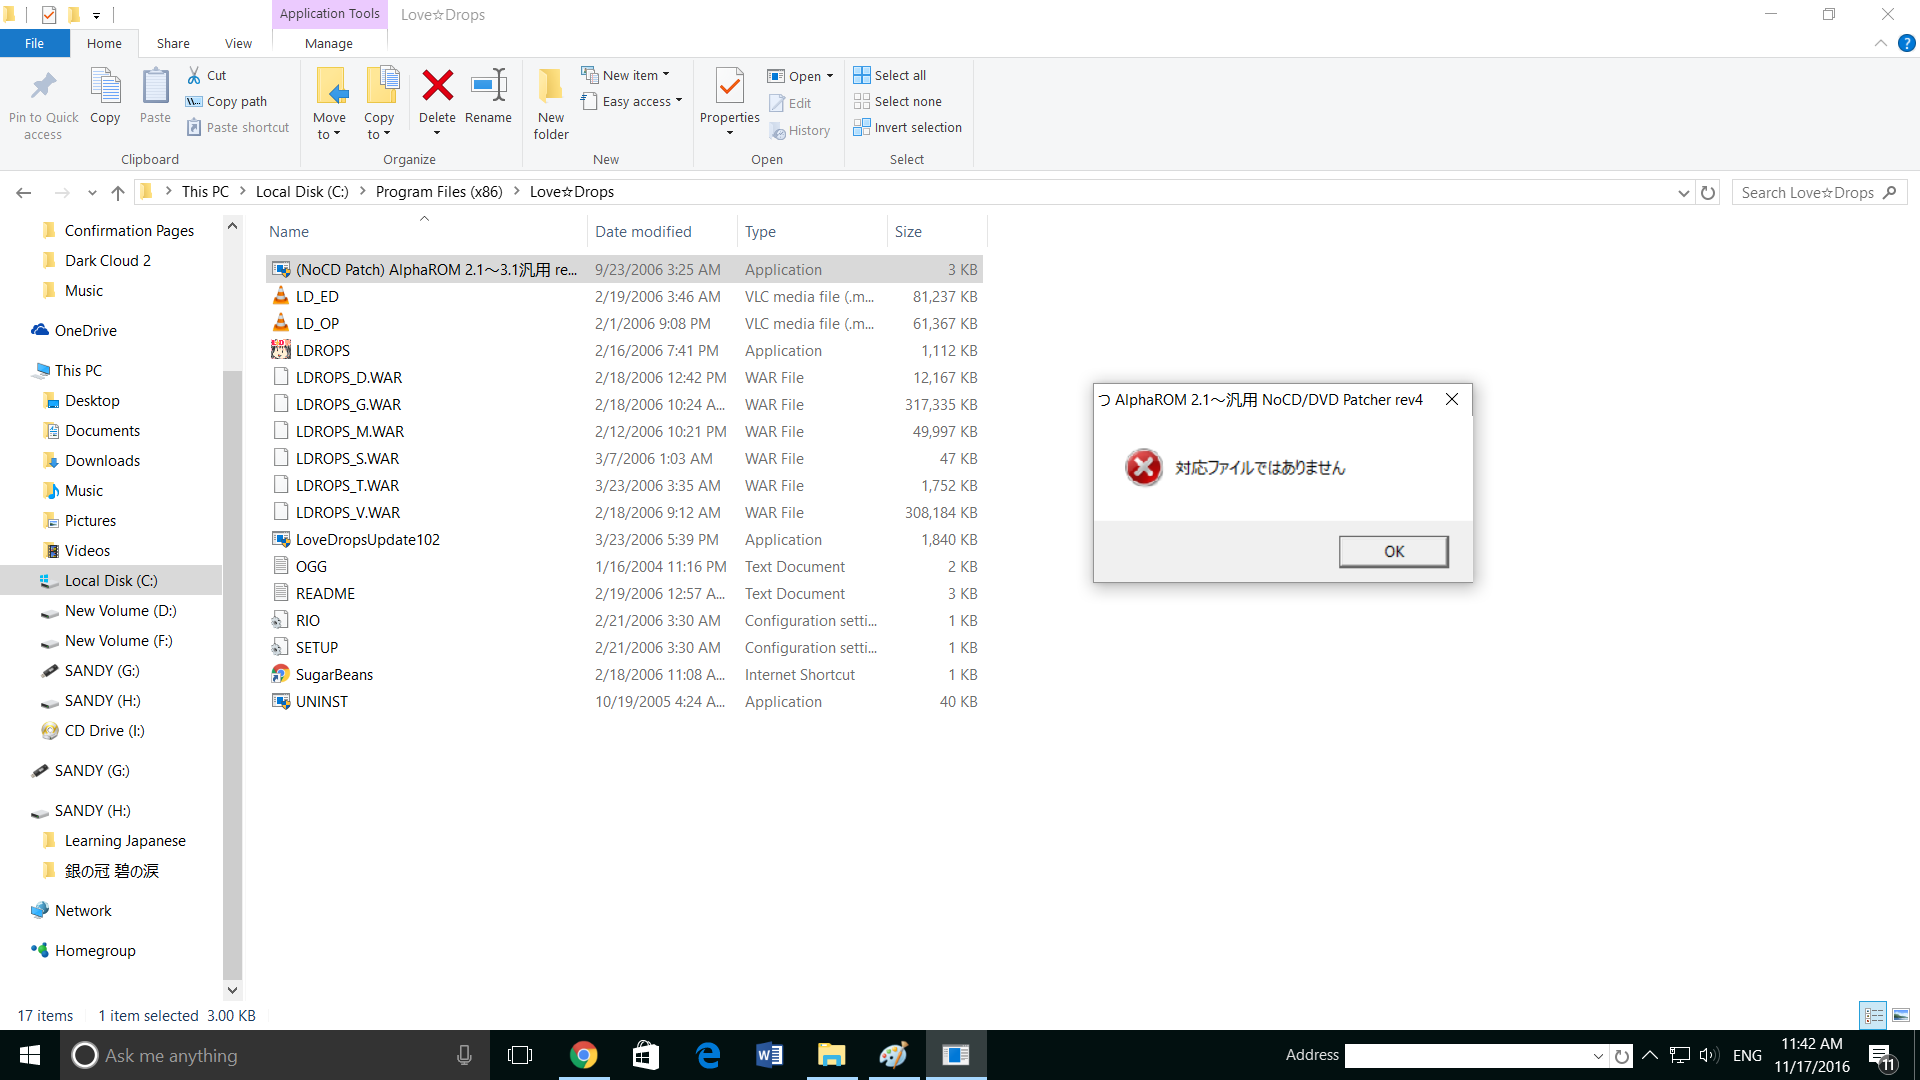Viewport: 1920px width, 1080px height.
Task: Click Select all in ribbon
Action: tap(890, 75)
